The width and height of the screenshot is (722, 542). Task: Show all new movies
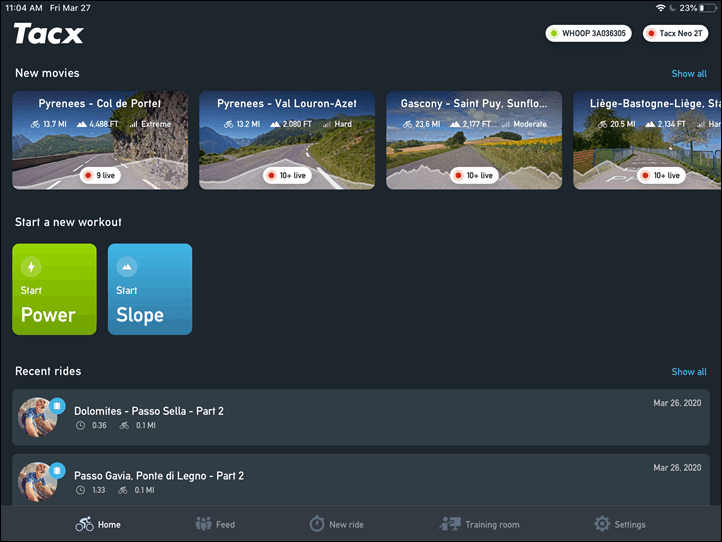pos(689,74)
